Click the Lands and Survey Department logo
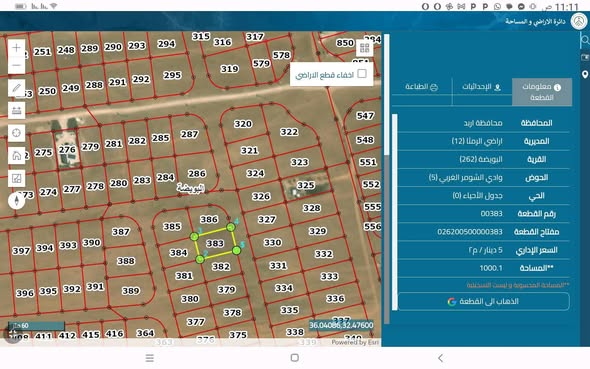This screenshot has width=590, height=369. point(579,21)
